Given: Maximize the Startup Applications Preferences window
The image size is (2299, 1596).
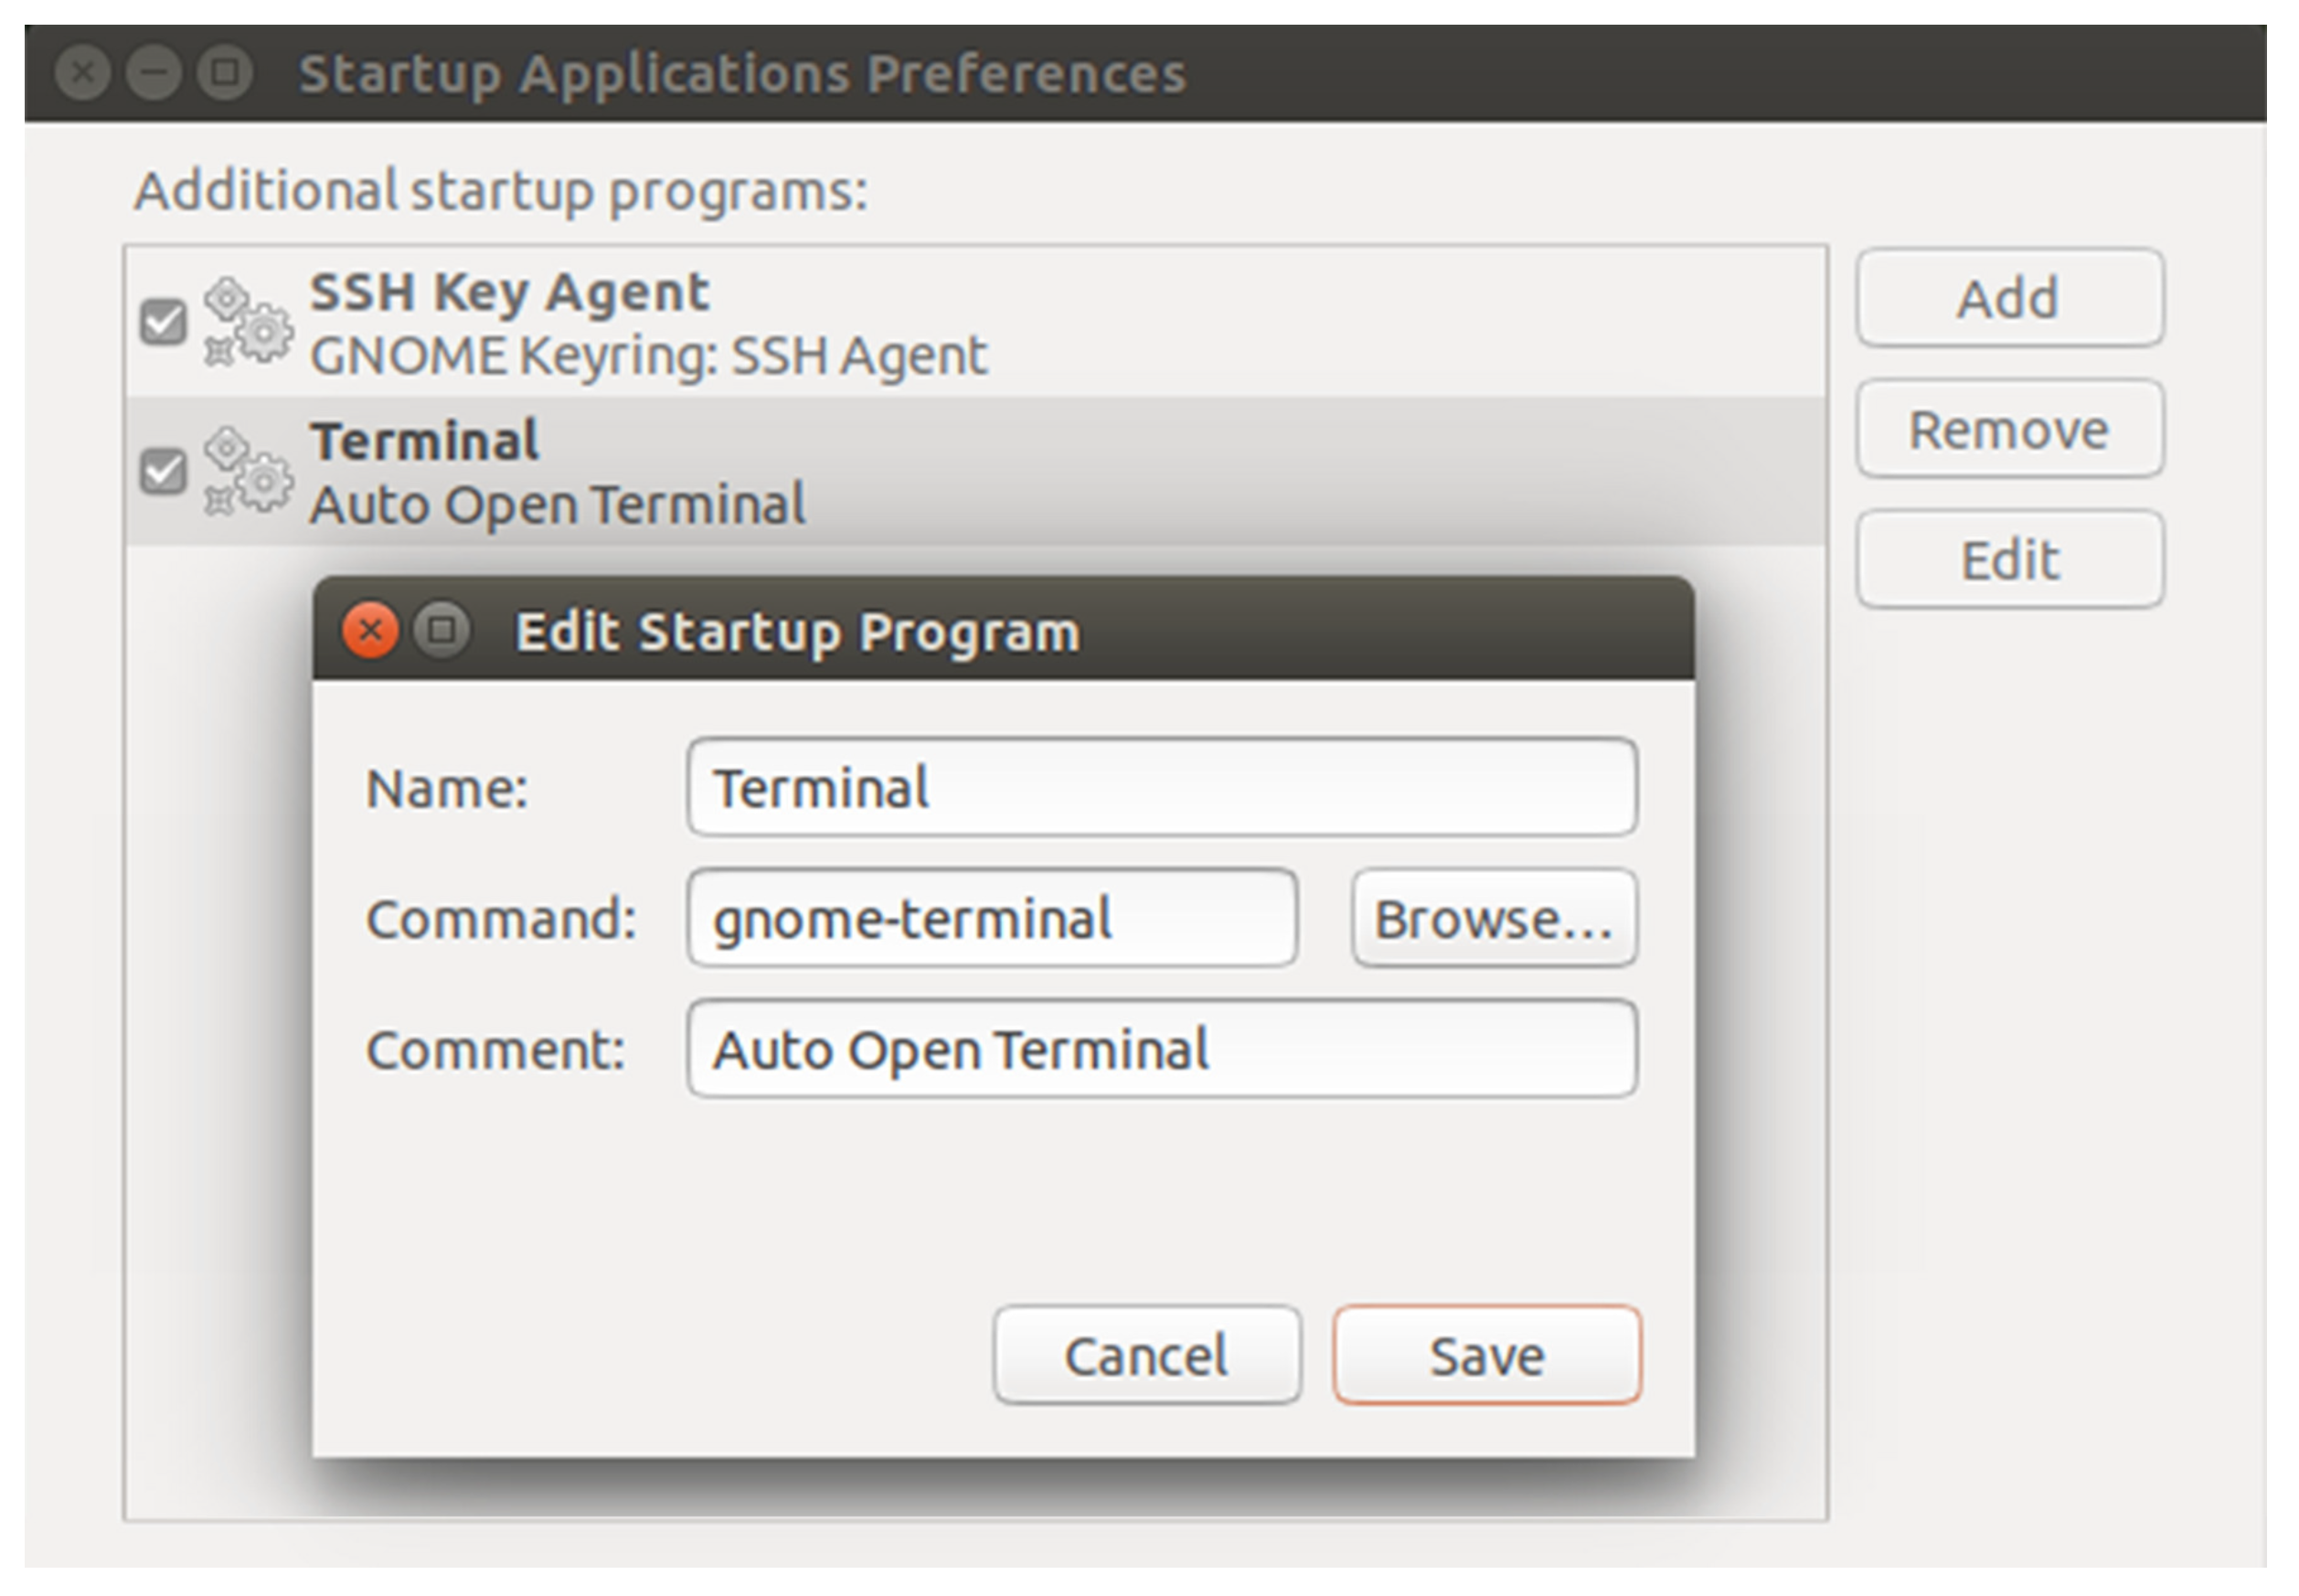Looking at the screenshot, I should click(225, 73).
